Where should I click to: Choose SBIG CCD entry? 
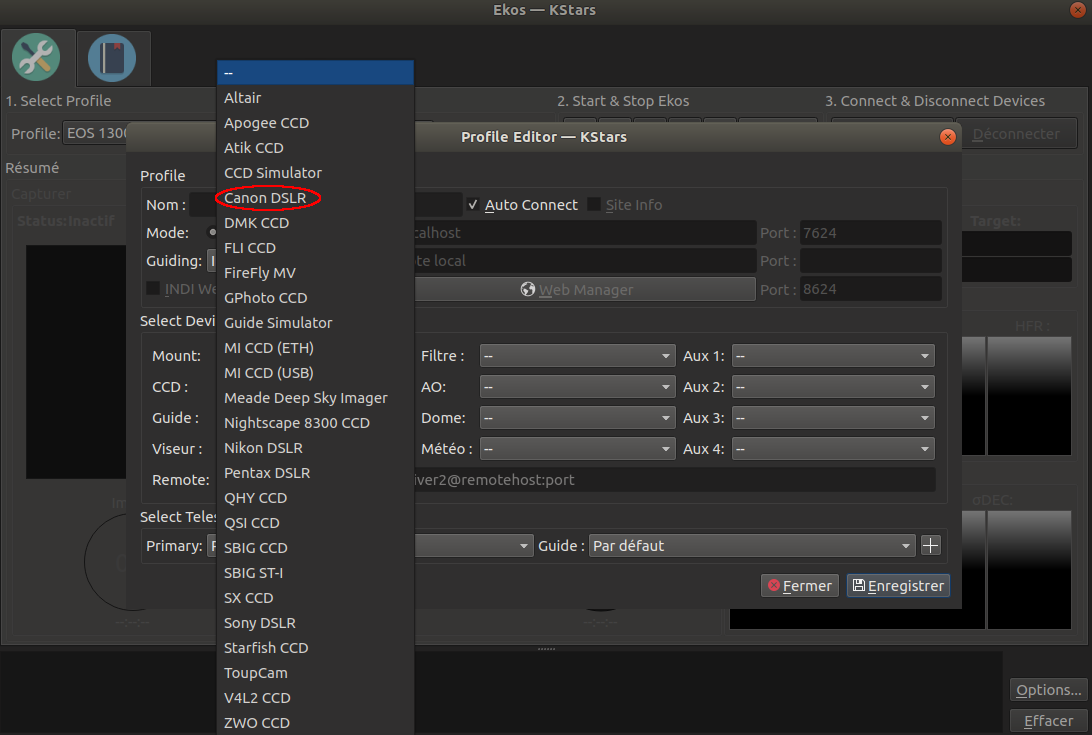click(315, 548)
